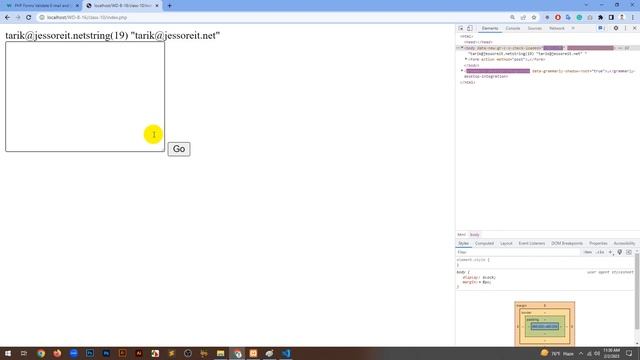Close the PHP Forms browser tab

[77, 6]
